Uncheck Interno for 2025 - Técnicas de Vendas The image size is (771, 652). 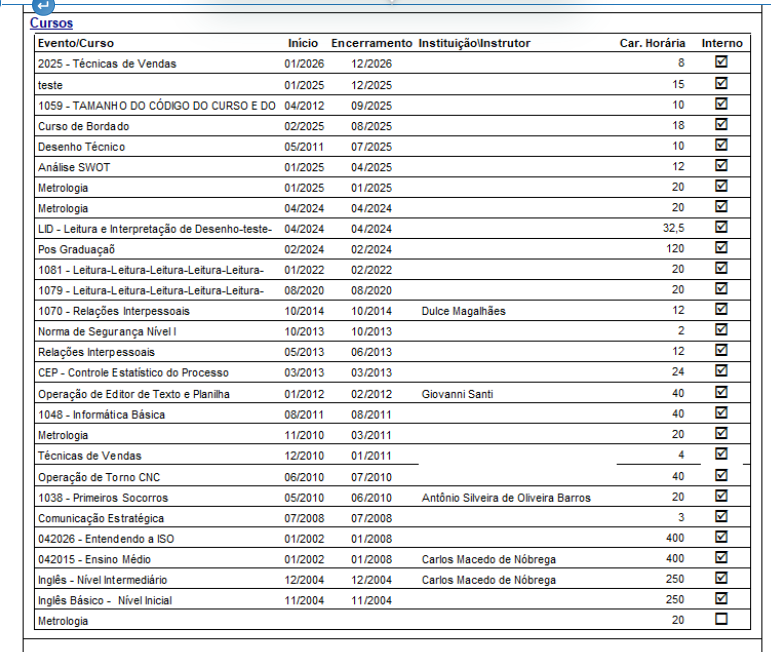(x=721, y=63)
